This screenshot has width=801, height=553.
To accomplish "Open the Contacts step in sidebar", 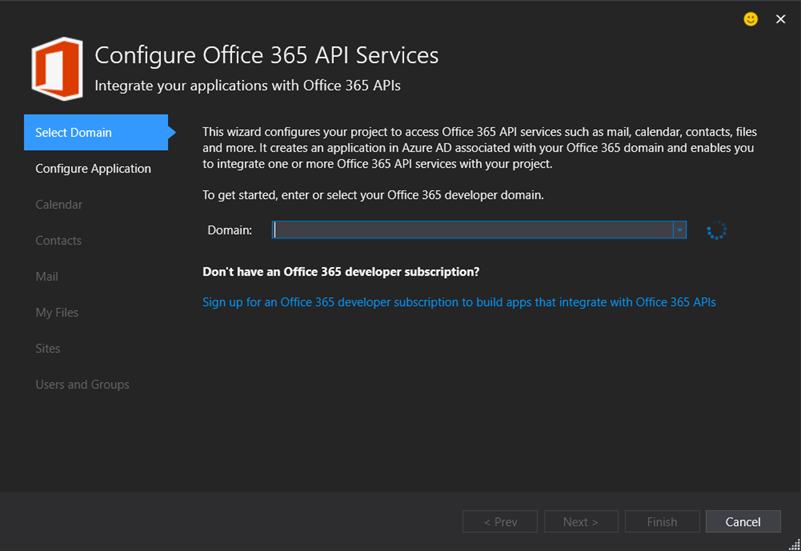I will pyautogui.click(x=59, y=240).
